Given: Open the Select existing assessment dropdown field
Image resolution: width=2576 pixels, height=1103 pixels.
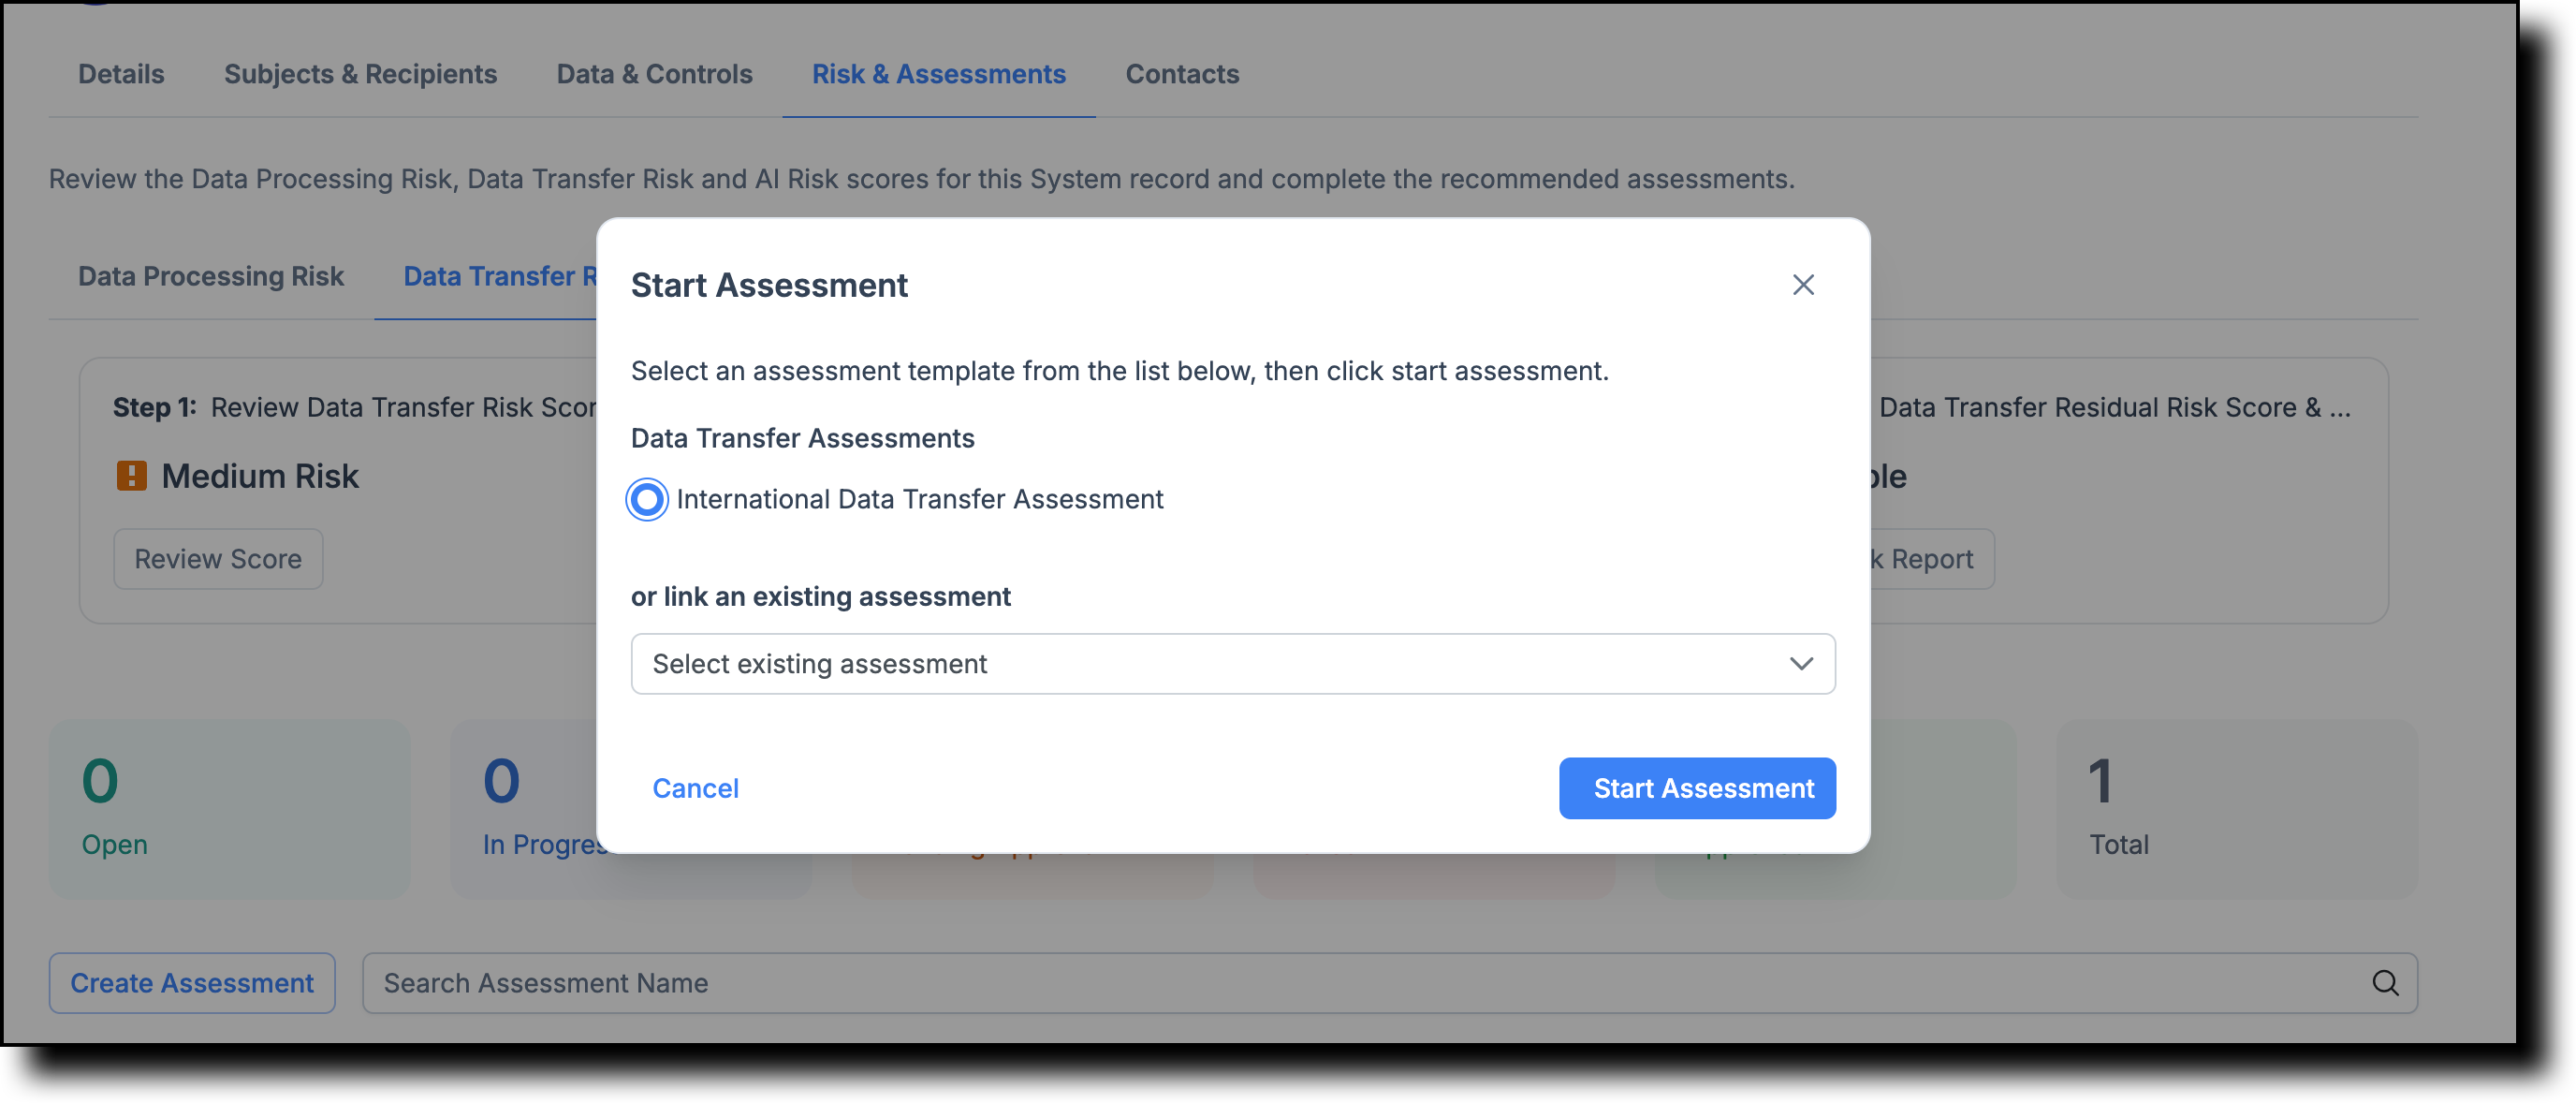Looking at the screenshot, I should coord(1232,664).
